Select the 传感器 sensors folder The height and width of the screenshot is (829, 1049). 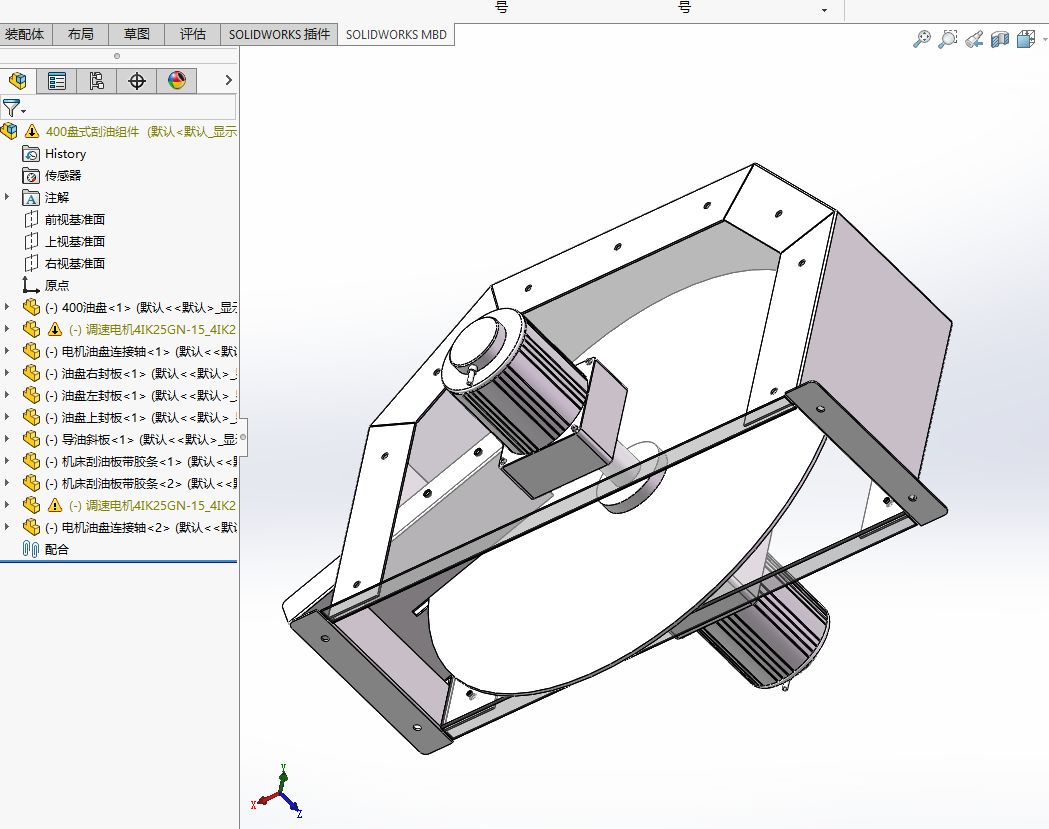pos(63,175)
